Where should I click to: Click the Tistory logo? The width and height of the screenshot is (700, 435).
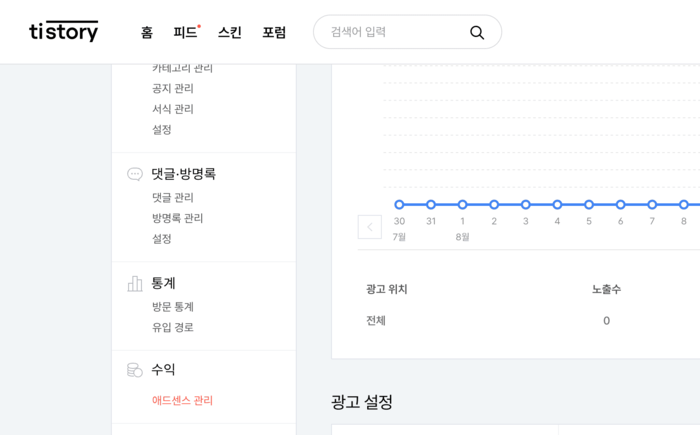coord(64,32)
